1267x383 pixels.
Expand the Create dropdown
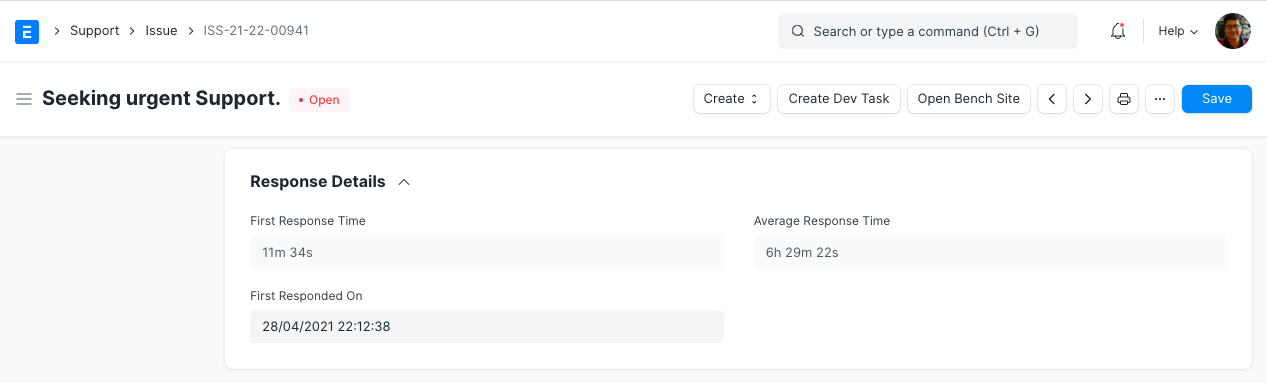[x=732, y=99]
